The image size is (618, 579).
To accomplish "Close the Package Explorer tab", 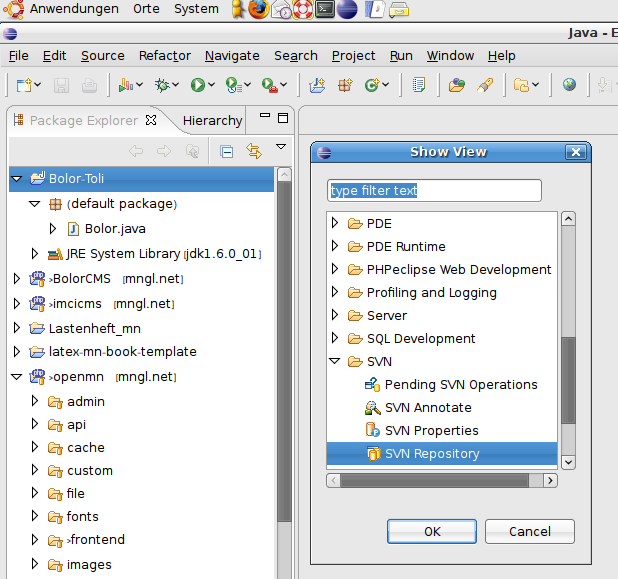I will pyautogui.click(x=151, y=120).
